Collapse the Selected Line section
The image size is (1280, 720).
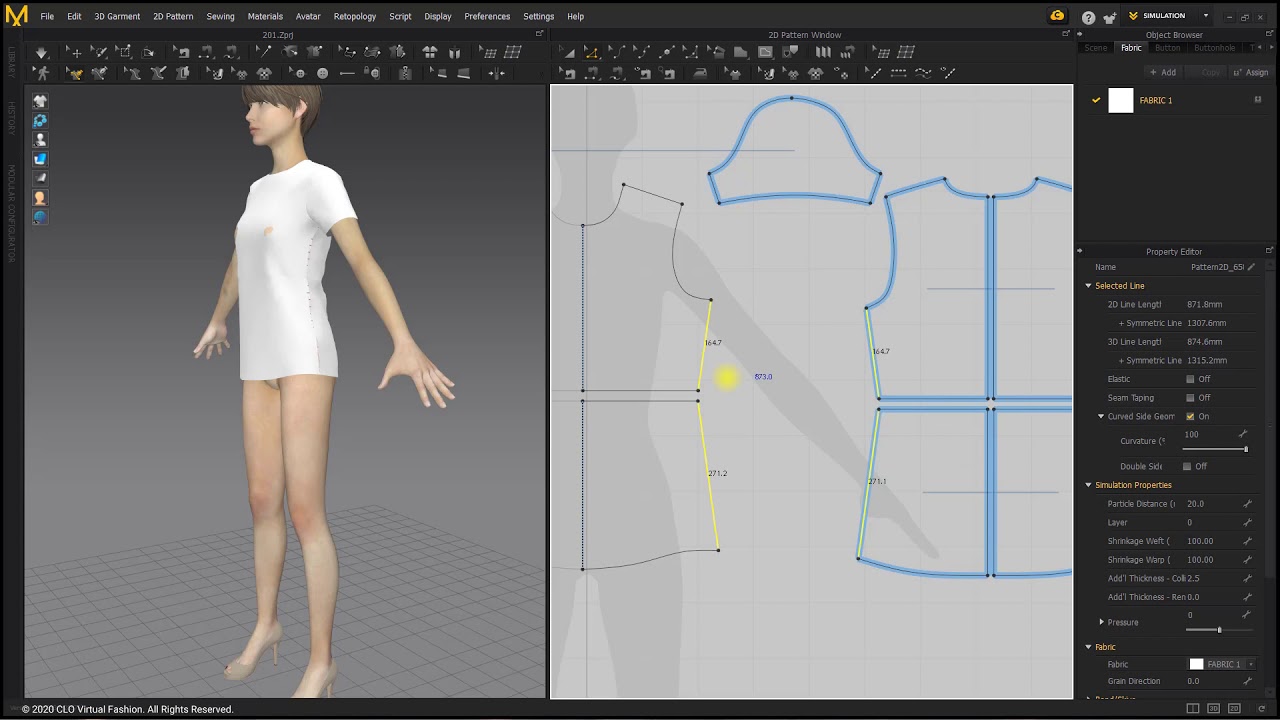click(1089, 286)
